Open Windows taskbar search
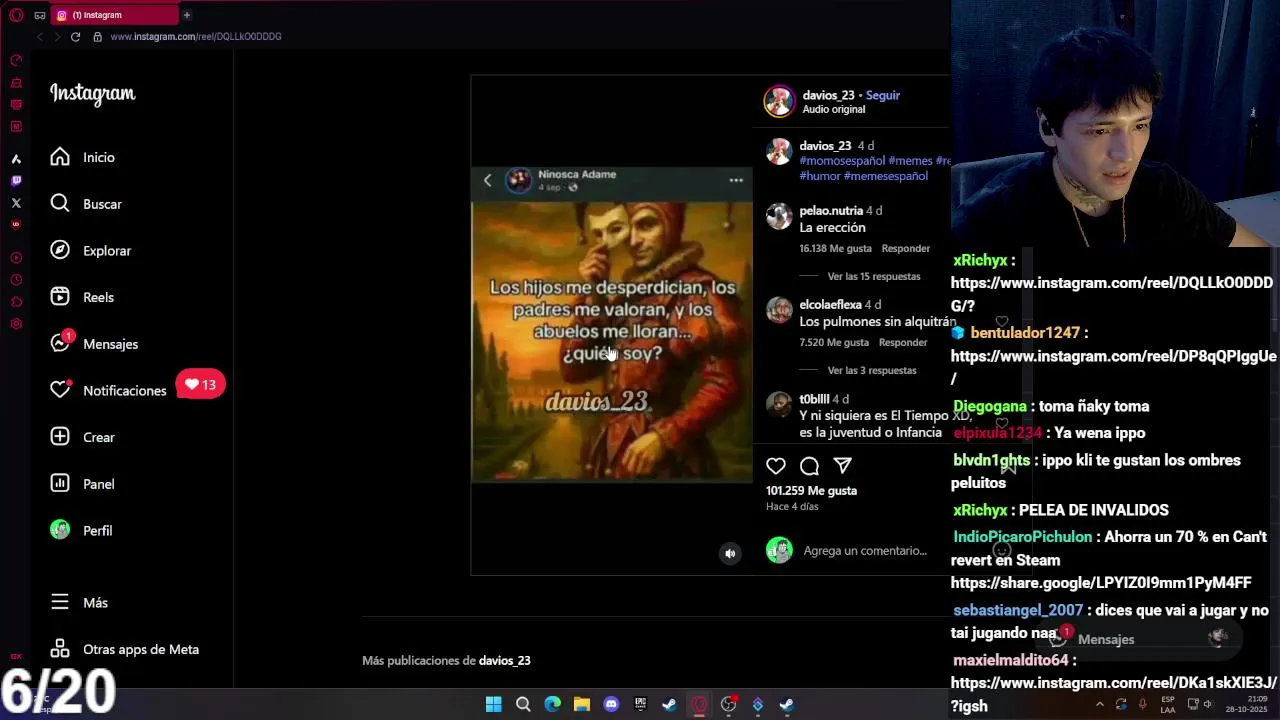 click(x=523, y=704)
